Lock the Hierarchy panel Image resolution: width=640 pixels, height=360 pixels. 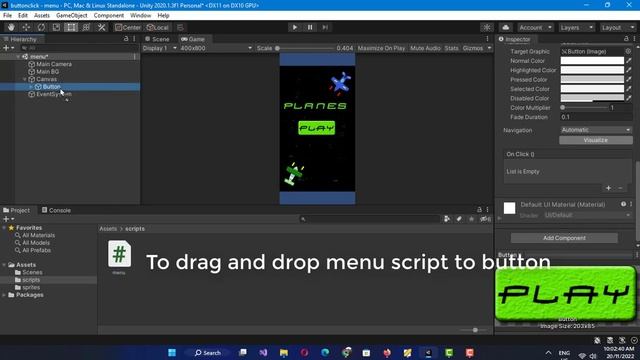(126, 39)
